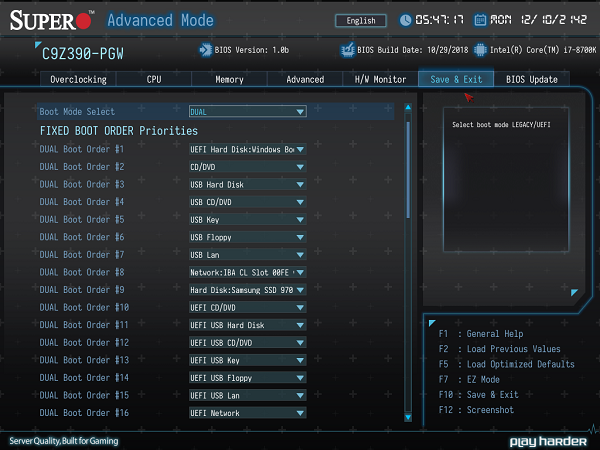Click the help text 'Select boot mode LEGACY/UEFI'
The width and height of the screenshot is (600, 450).
tap(501, 125)
